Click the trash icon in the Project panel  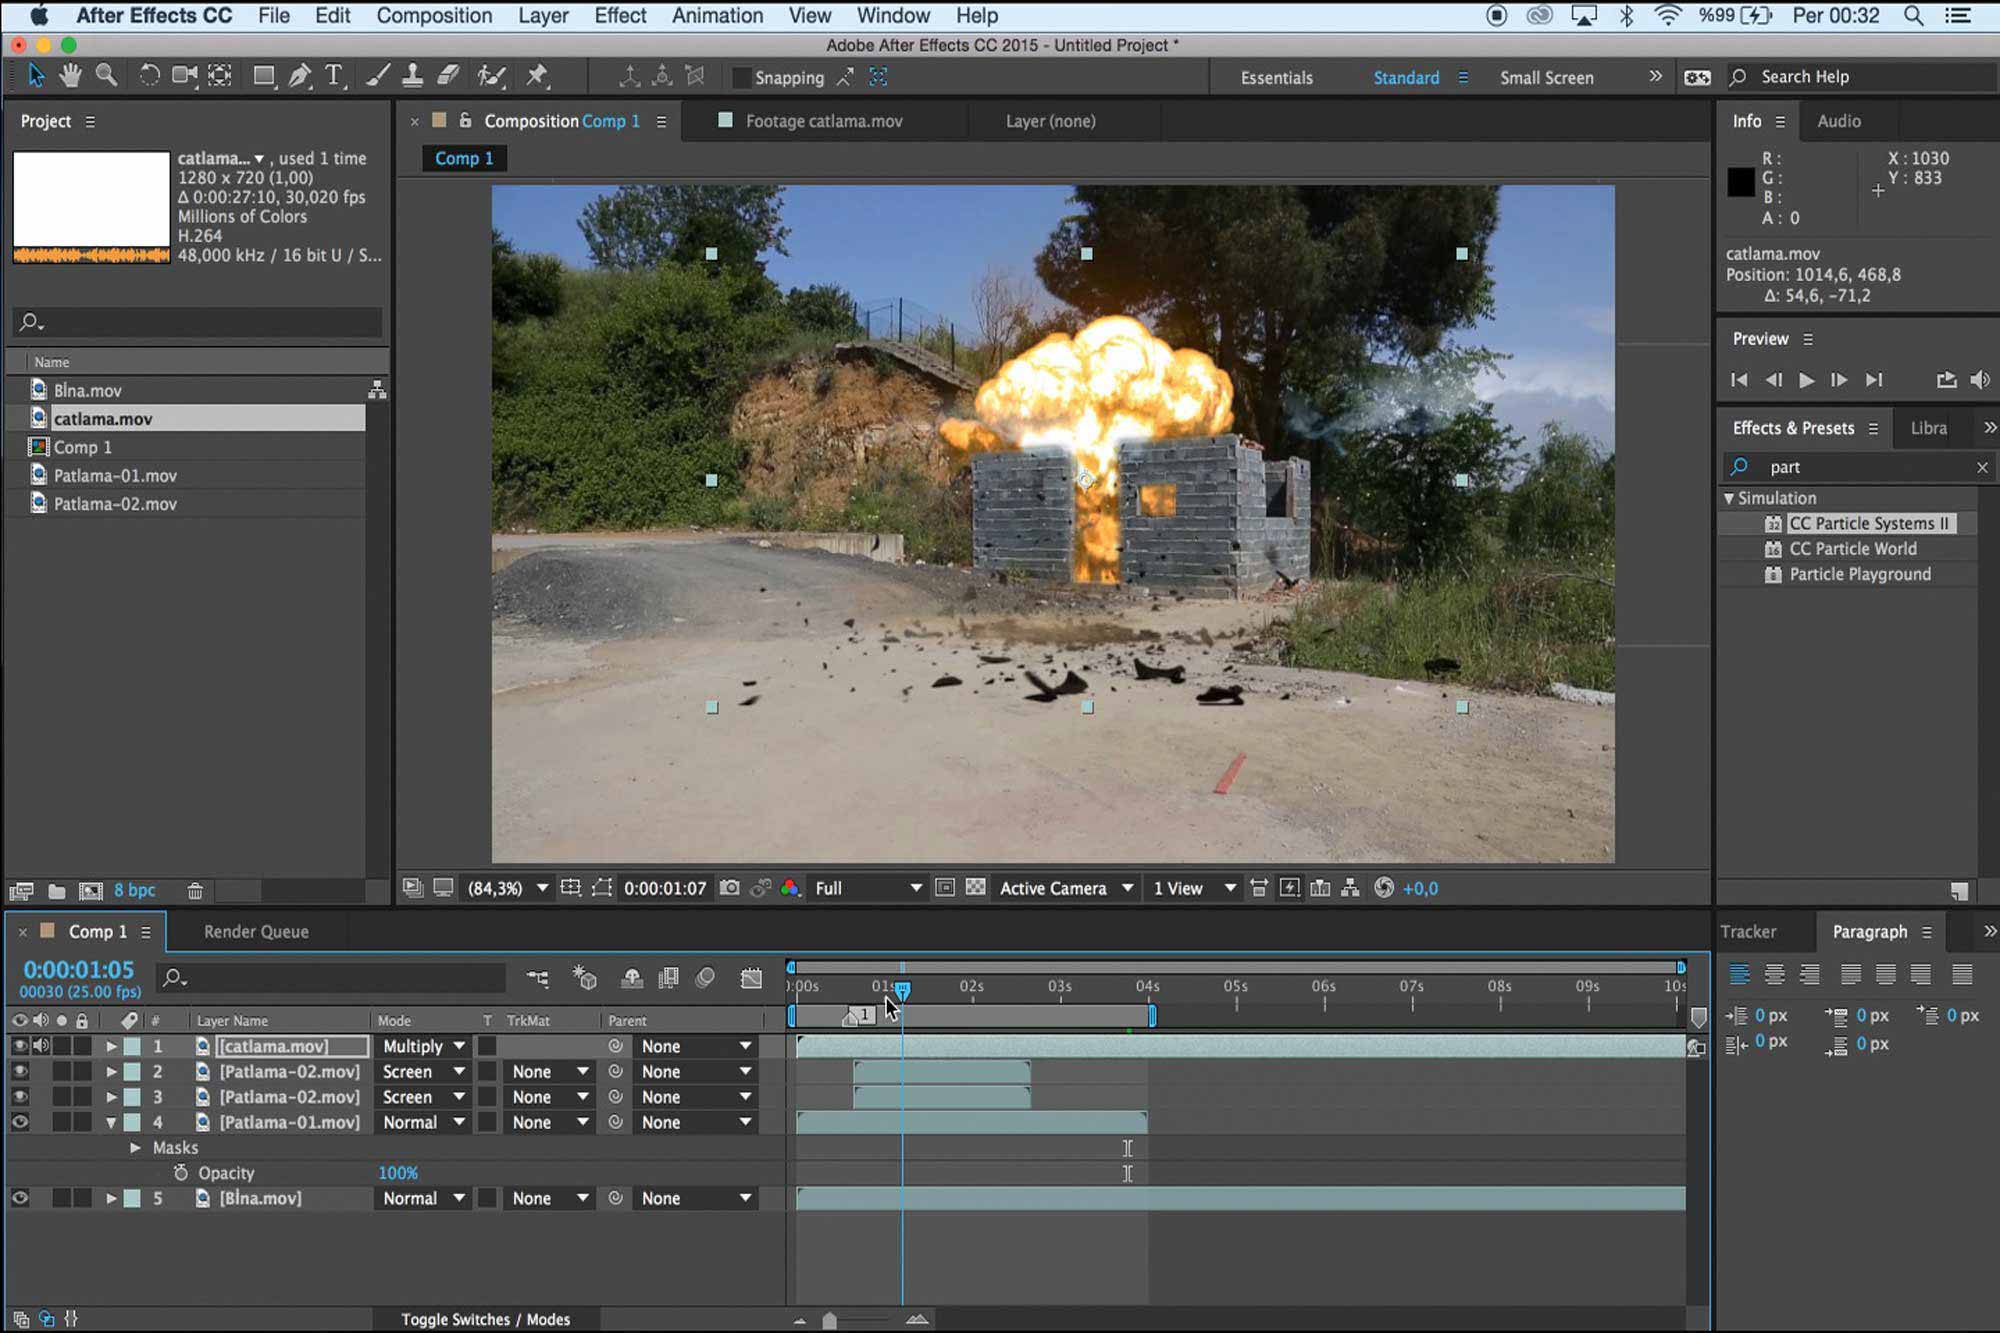tap(195, 890)
